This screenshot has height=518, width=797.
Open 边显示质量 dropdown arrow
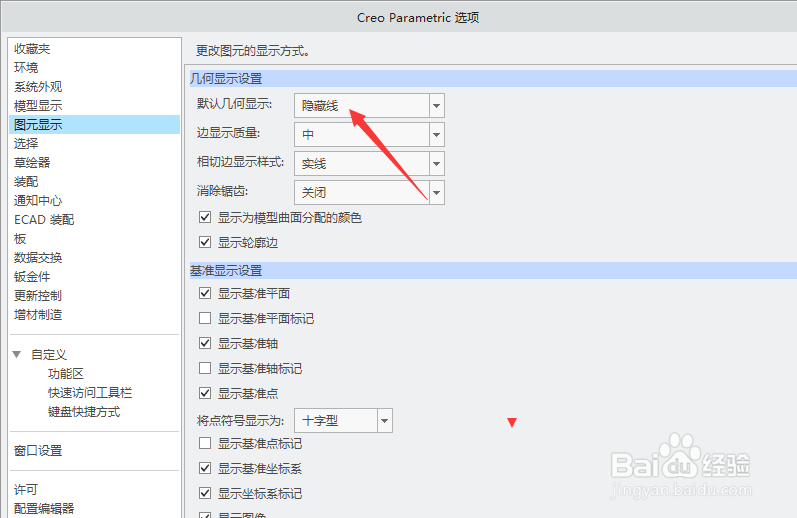point(437,135)
